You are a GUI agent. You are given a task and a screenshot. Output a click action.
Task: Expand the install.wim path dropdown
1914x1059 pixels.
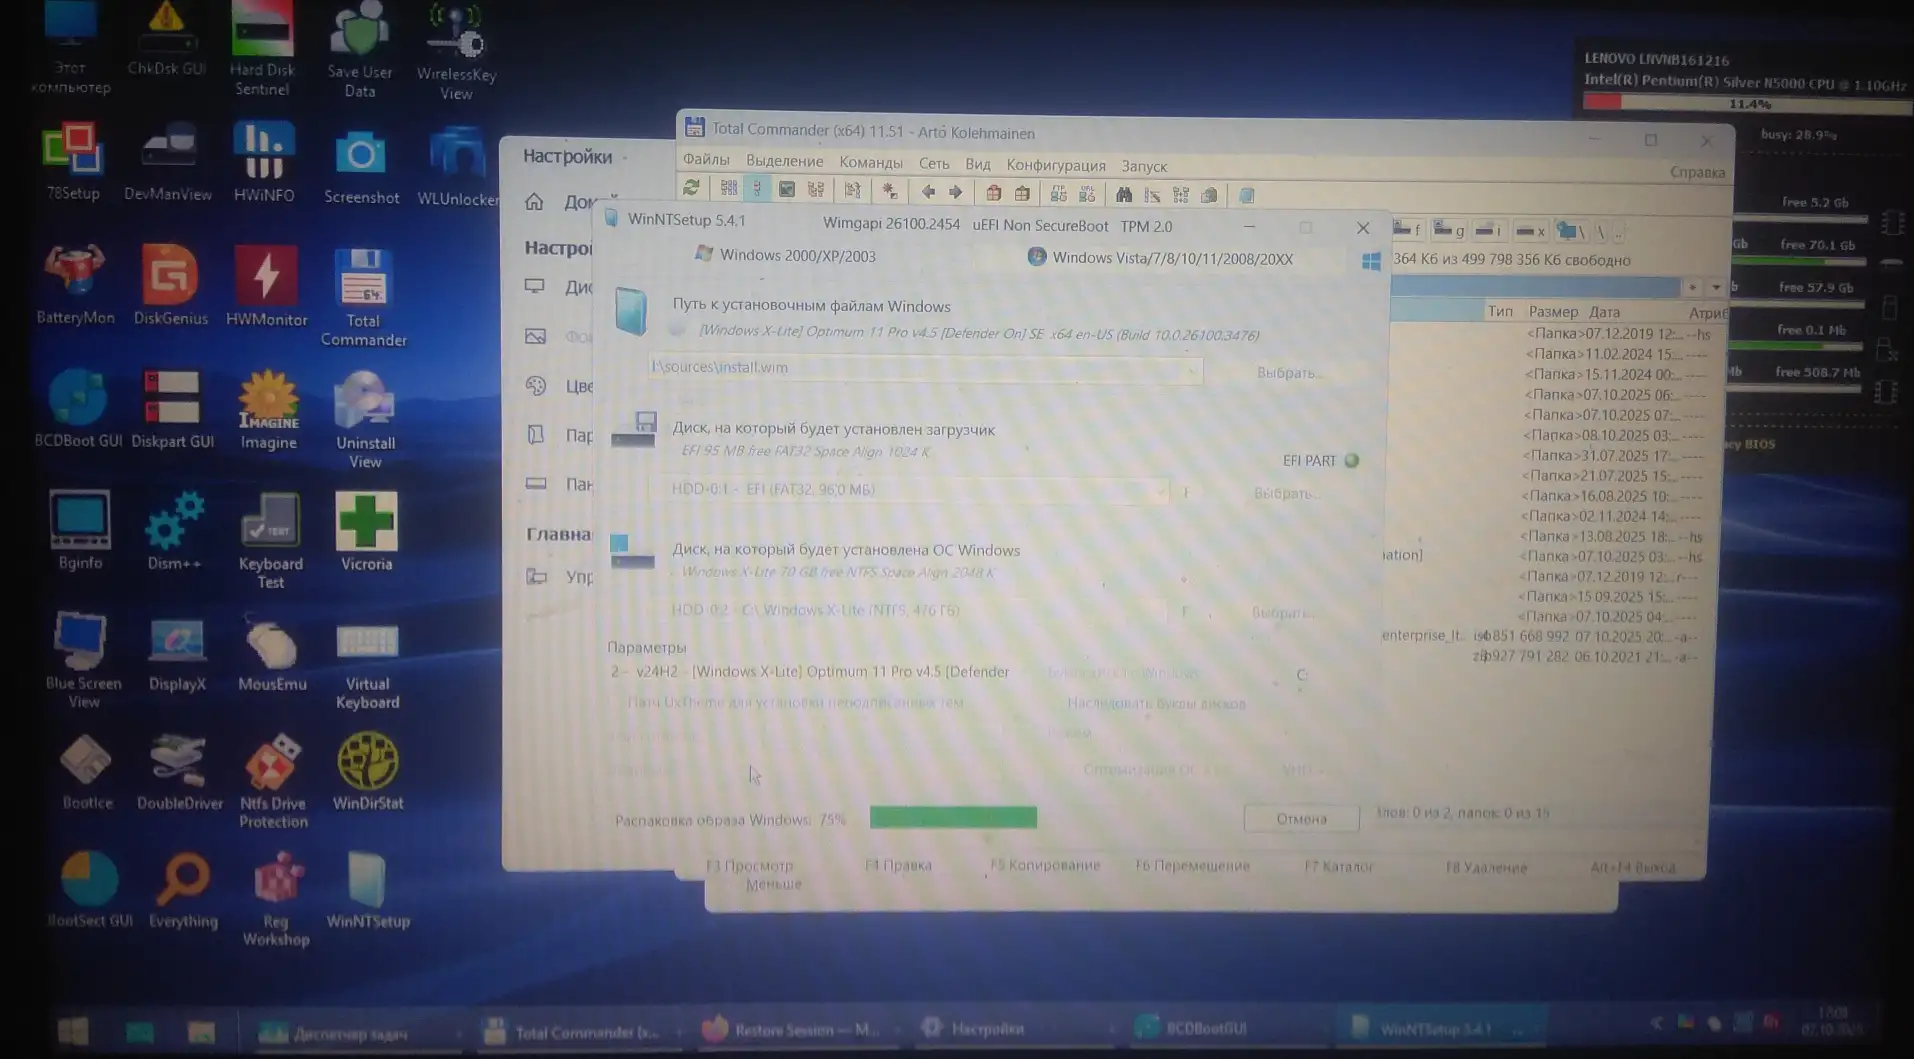pos(1191,370)
